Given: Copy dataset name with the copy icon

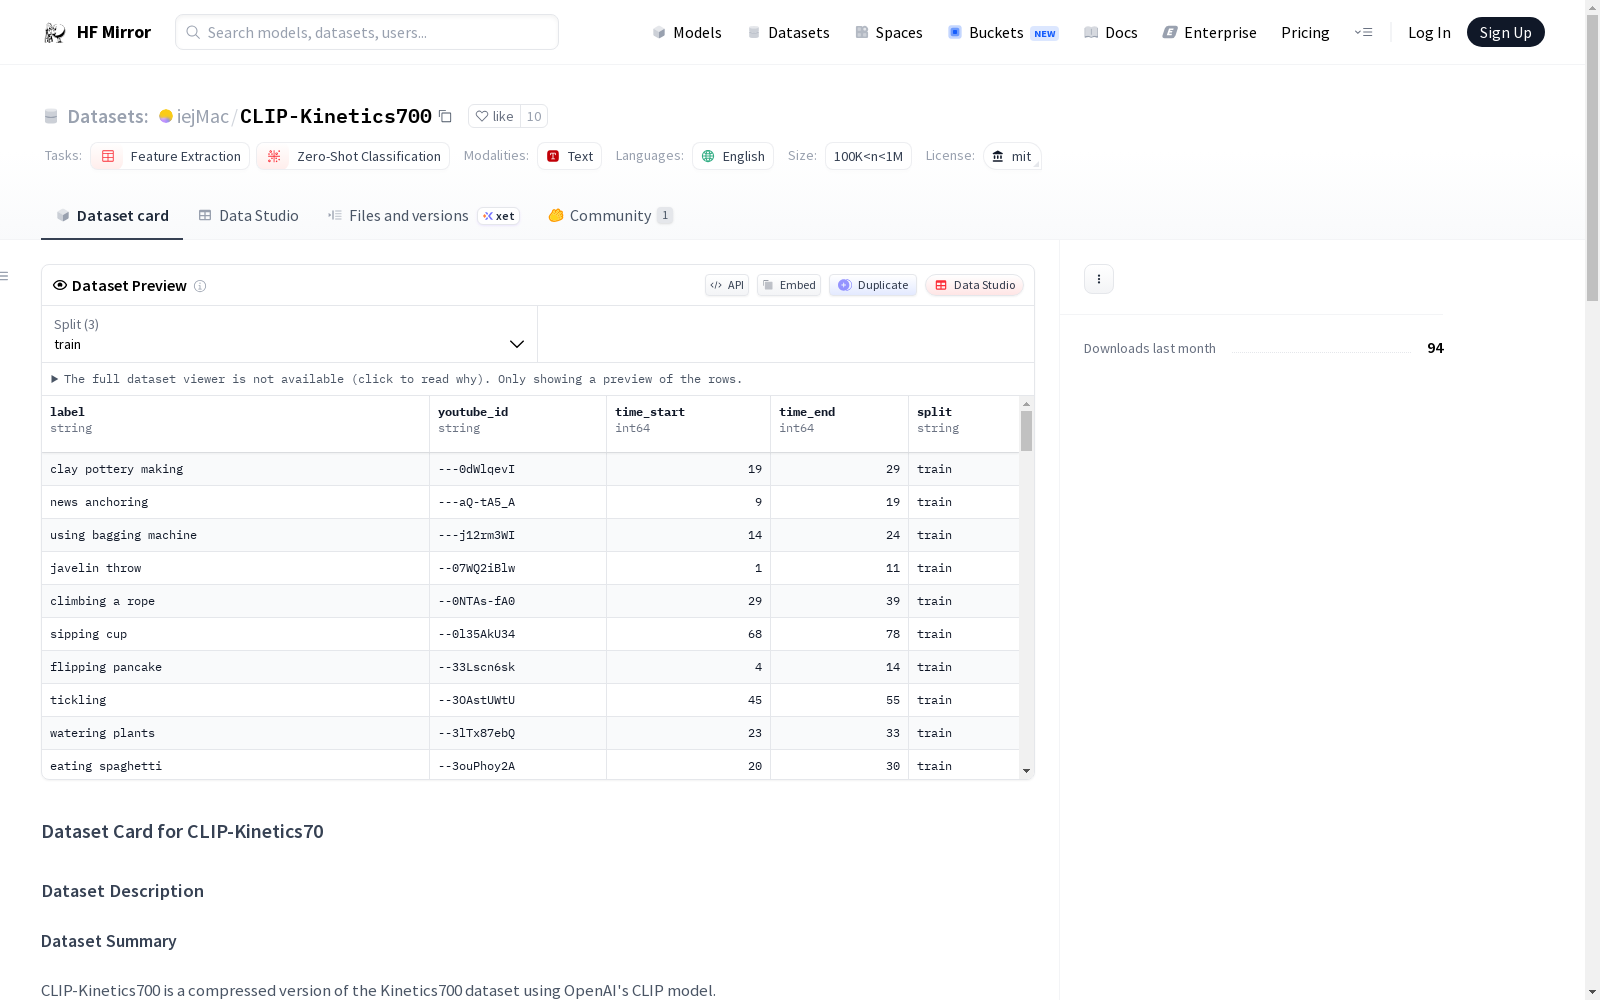Looking at the screenshot, I should (445, 116).
